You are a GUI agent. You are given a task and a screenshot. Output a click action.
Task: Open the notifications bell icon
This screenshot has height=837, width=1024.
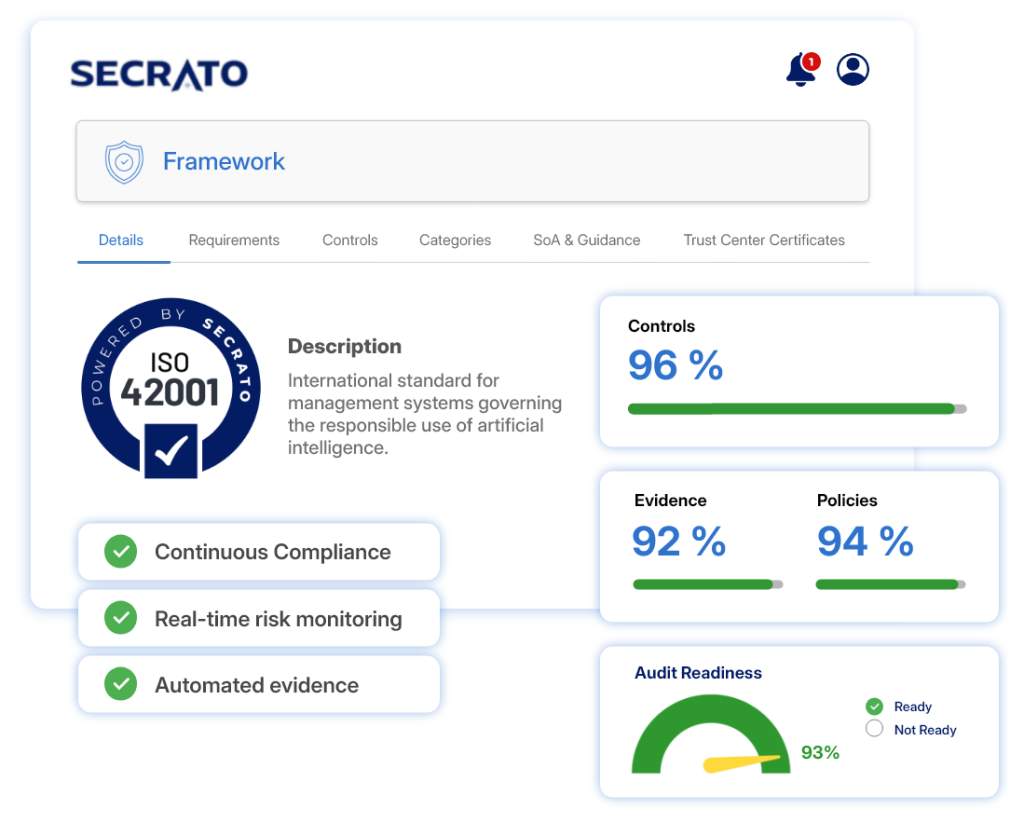click(800, 70)
